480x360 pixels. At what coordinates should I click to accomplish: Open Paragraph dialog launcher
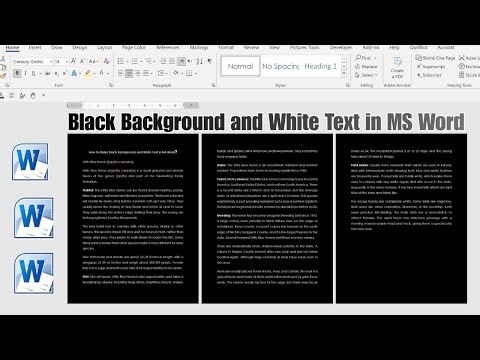pos(213,86)
